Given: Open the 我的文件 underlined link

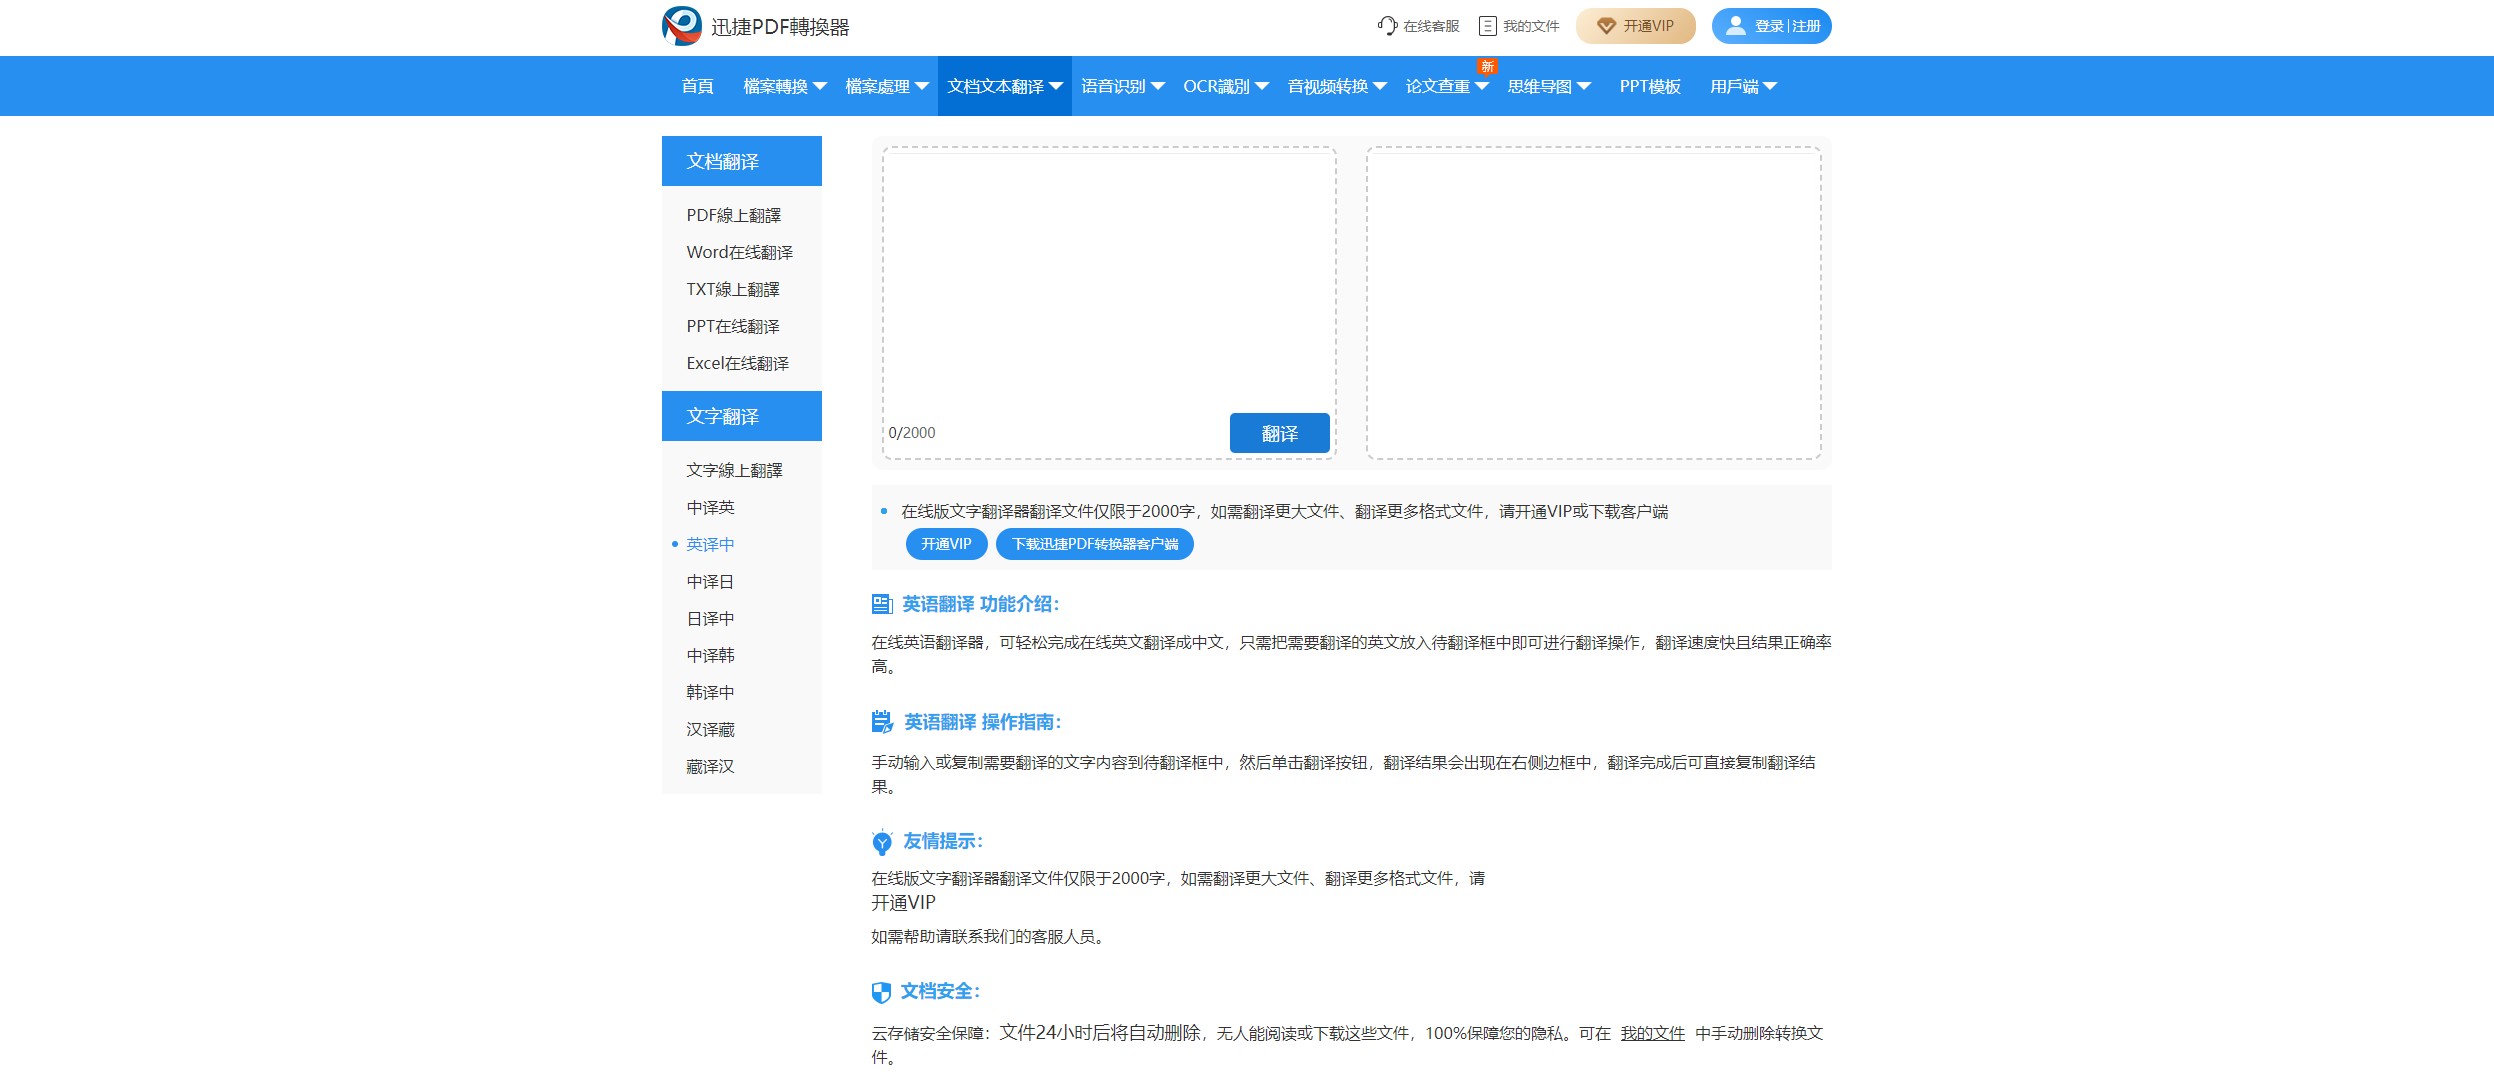Looking at the screenshot, I should (1652, 1033).
